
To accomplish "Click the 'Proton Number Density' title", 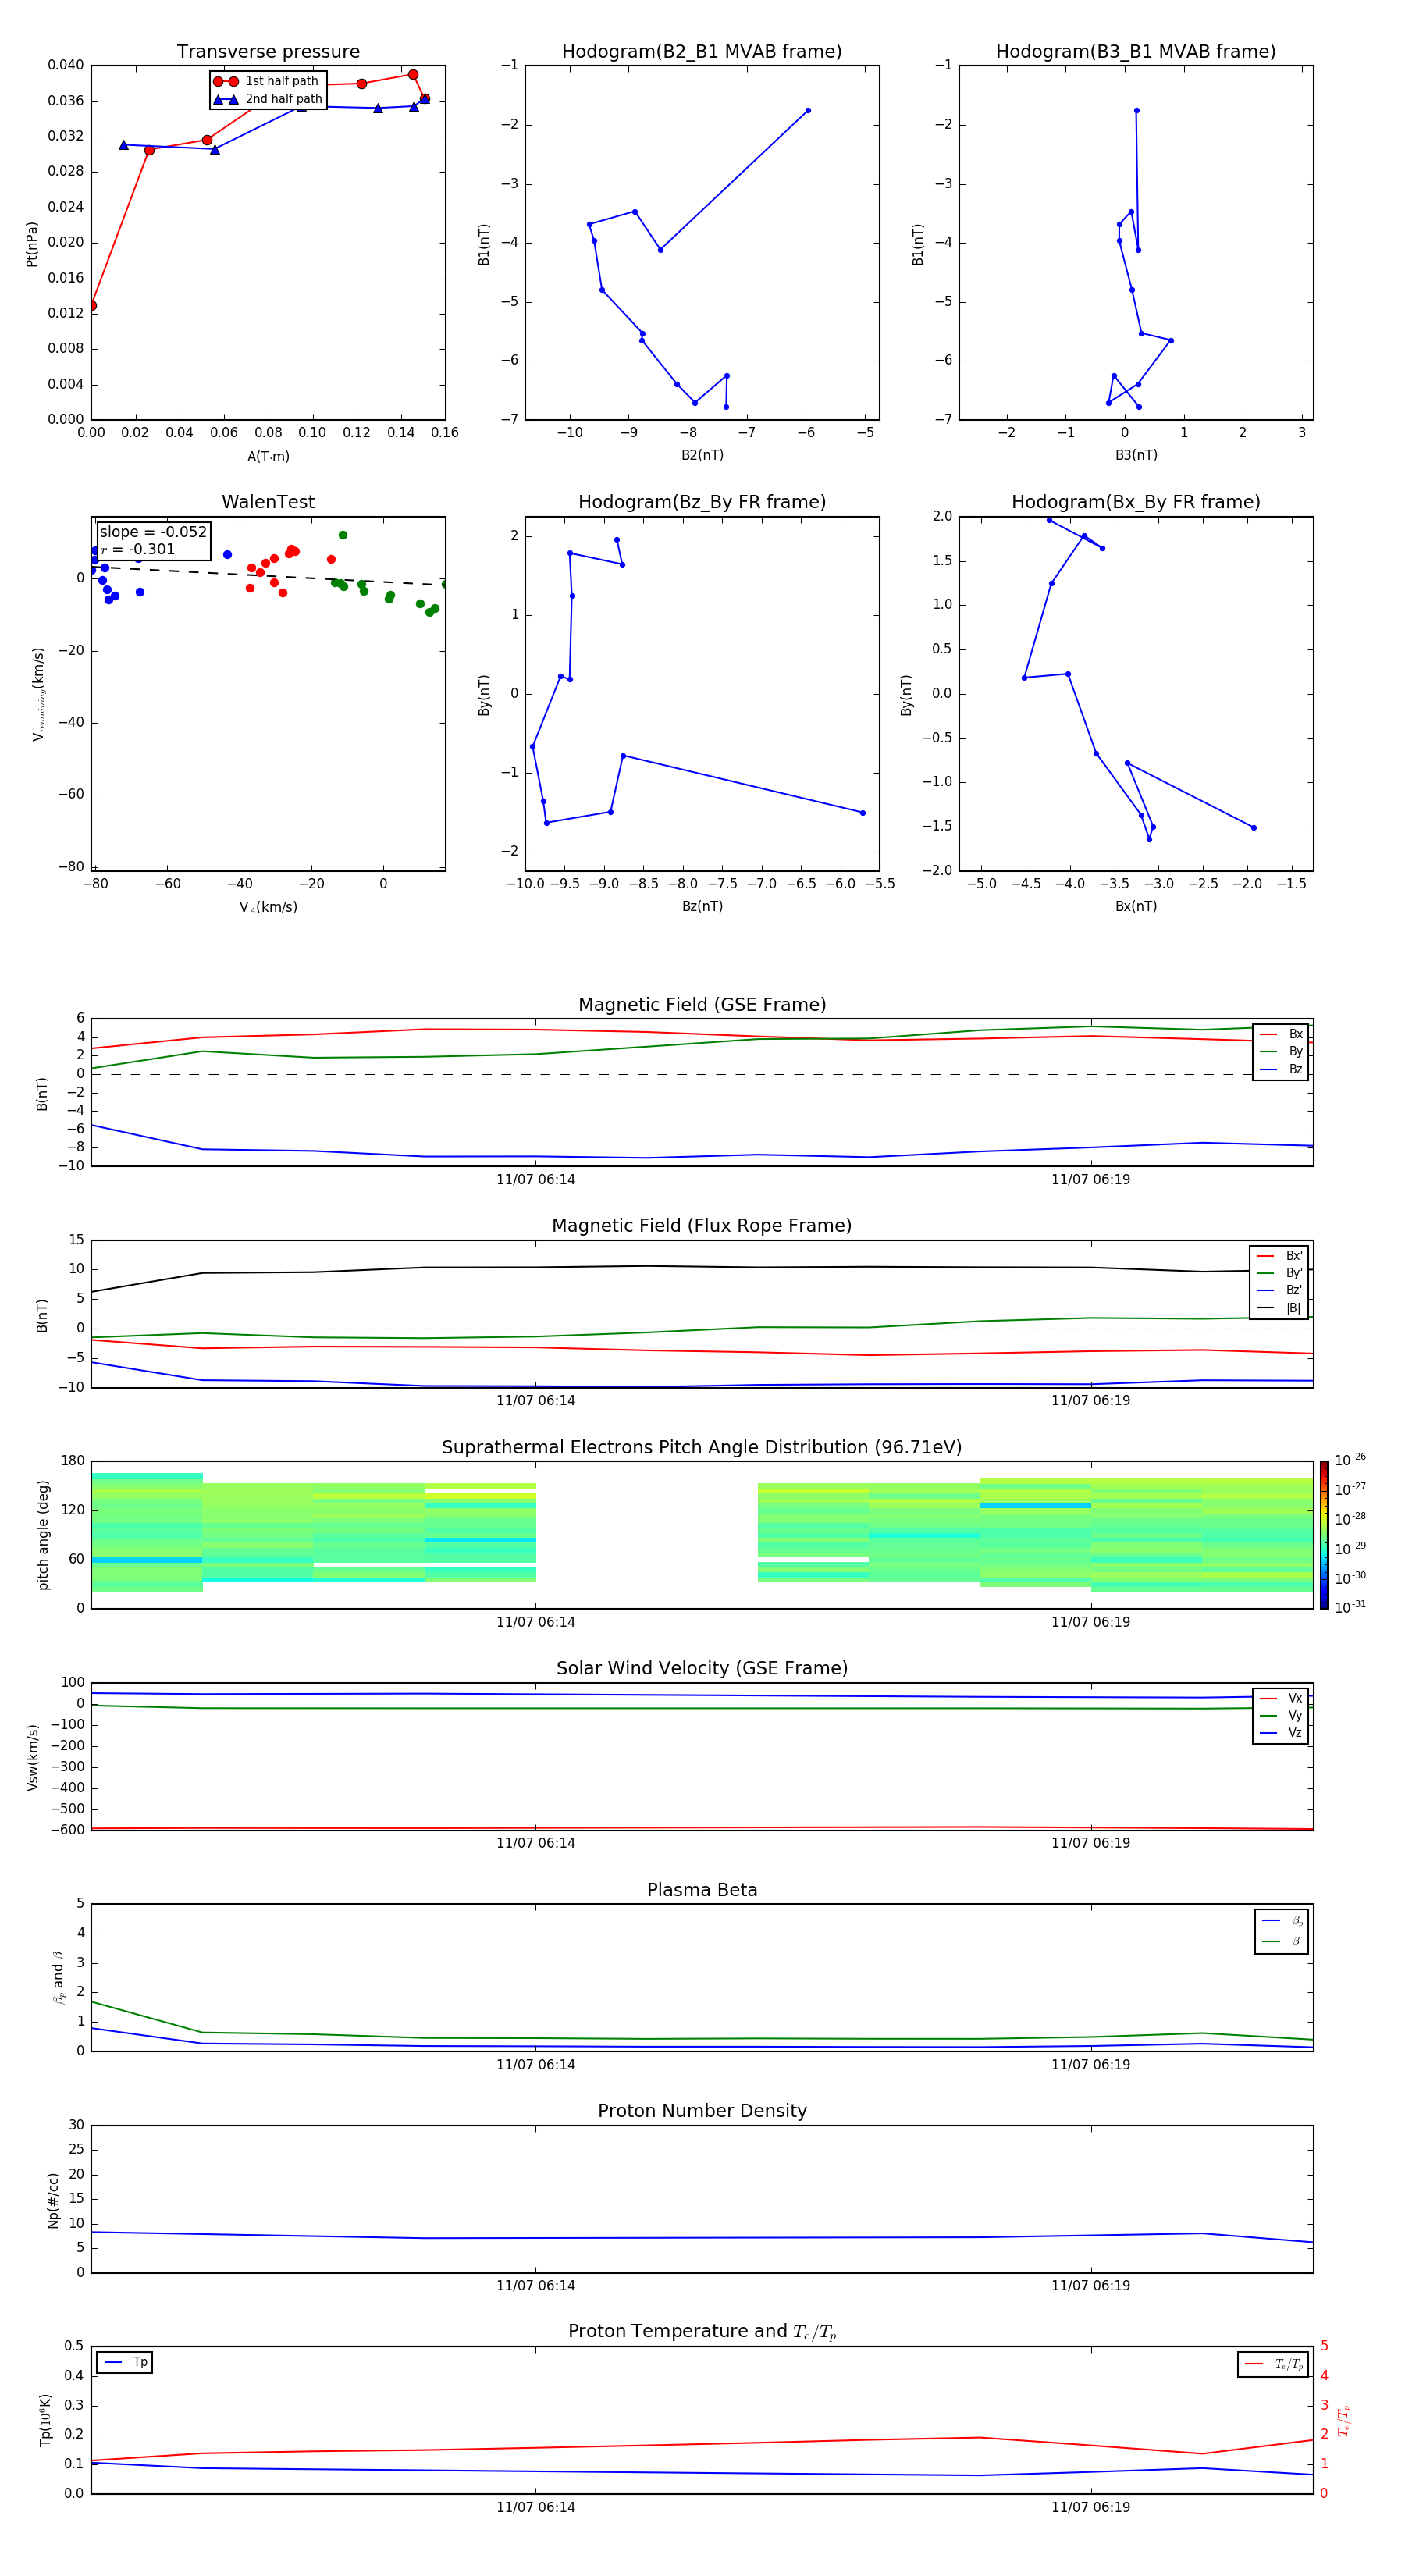I will (x=702, y=2111).
